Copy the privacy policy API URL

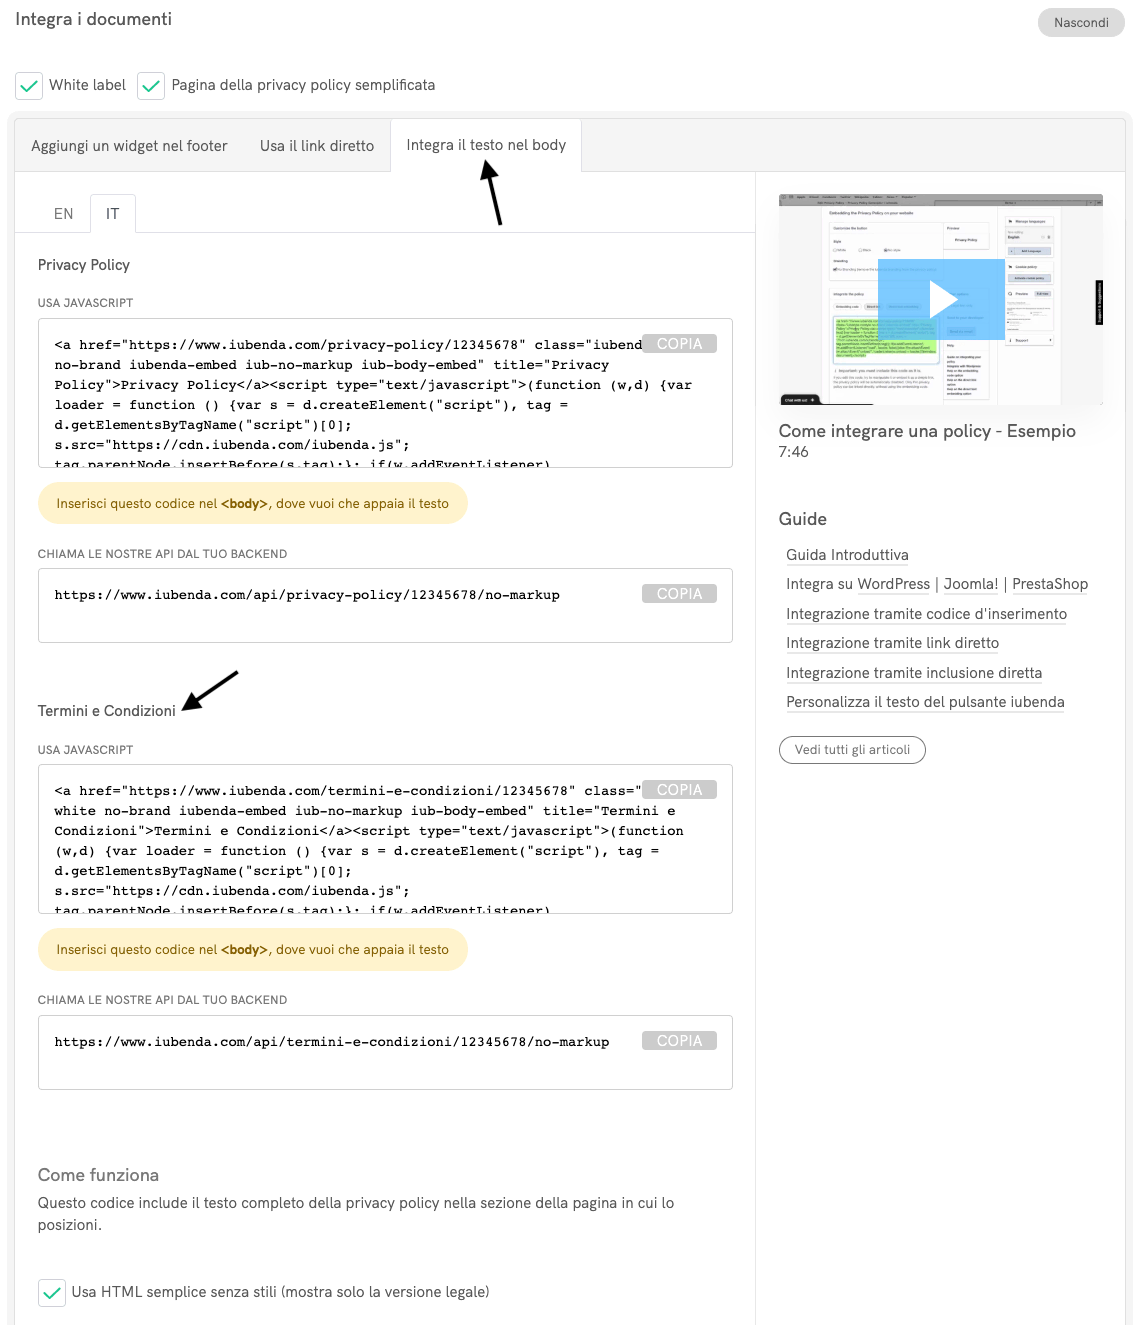679,594
